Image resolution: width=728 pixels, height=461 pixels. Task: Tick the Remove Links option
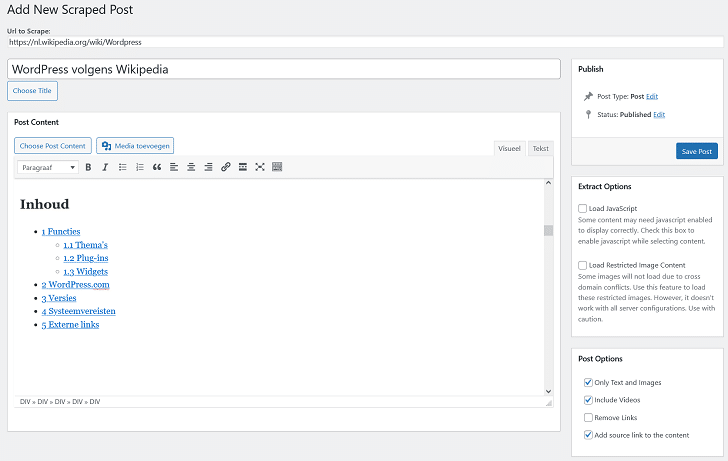(x=588, y=417)
